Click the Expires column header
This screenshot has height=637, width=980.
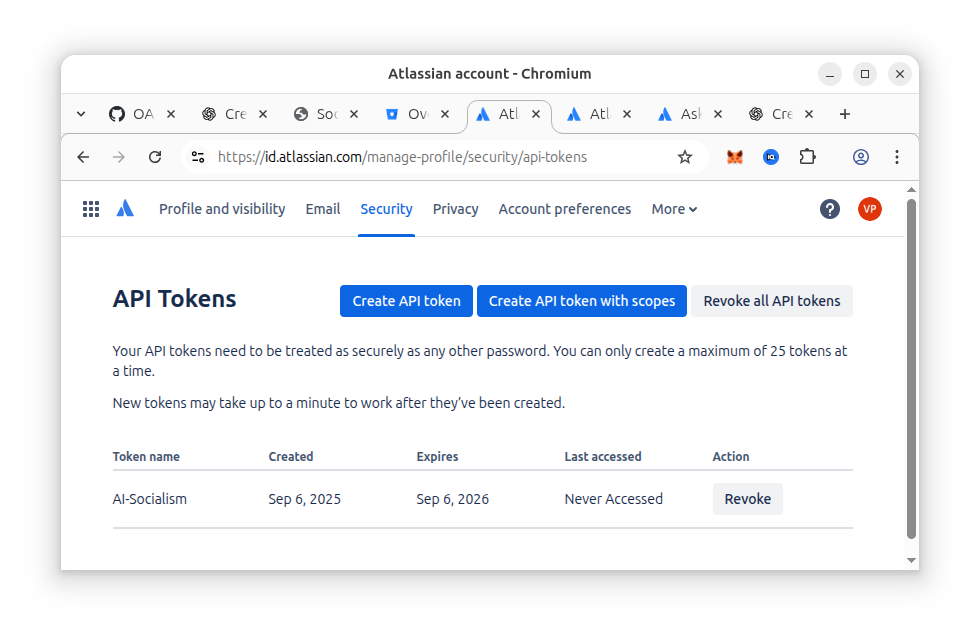pyautogui.click(x=438, y=456)
